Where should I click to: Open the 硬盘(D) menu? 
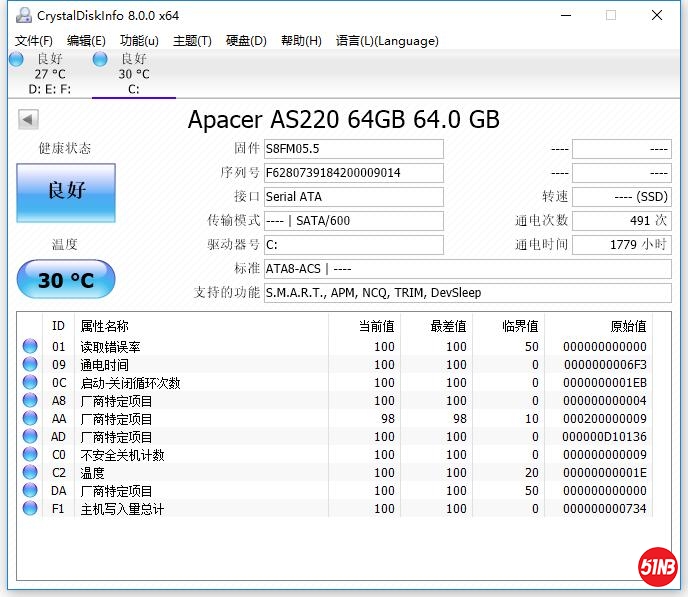click(246, 41)
